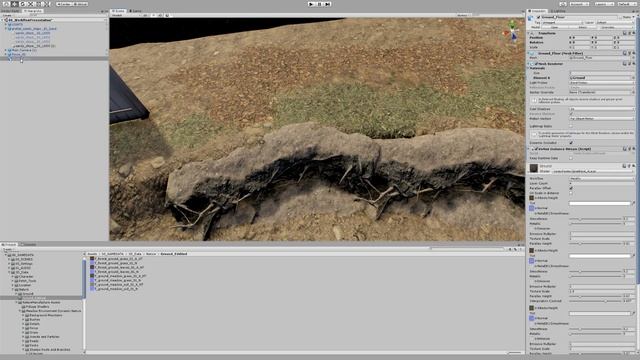
Task: Toggle the Receive Shadows checkbox
Action: 571,114
